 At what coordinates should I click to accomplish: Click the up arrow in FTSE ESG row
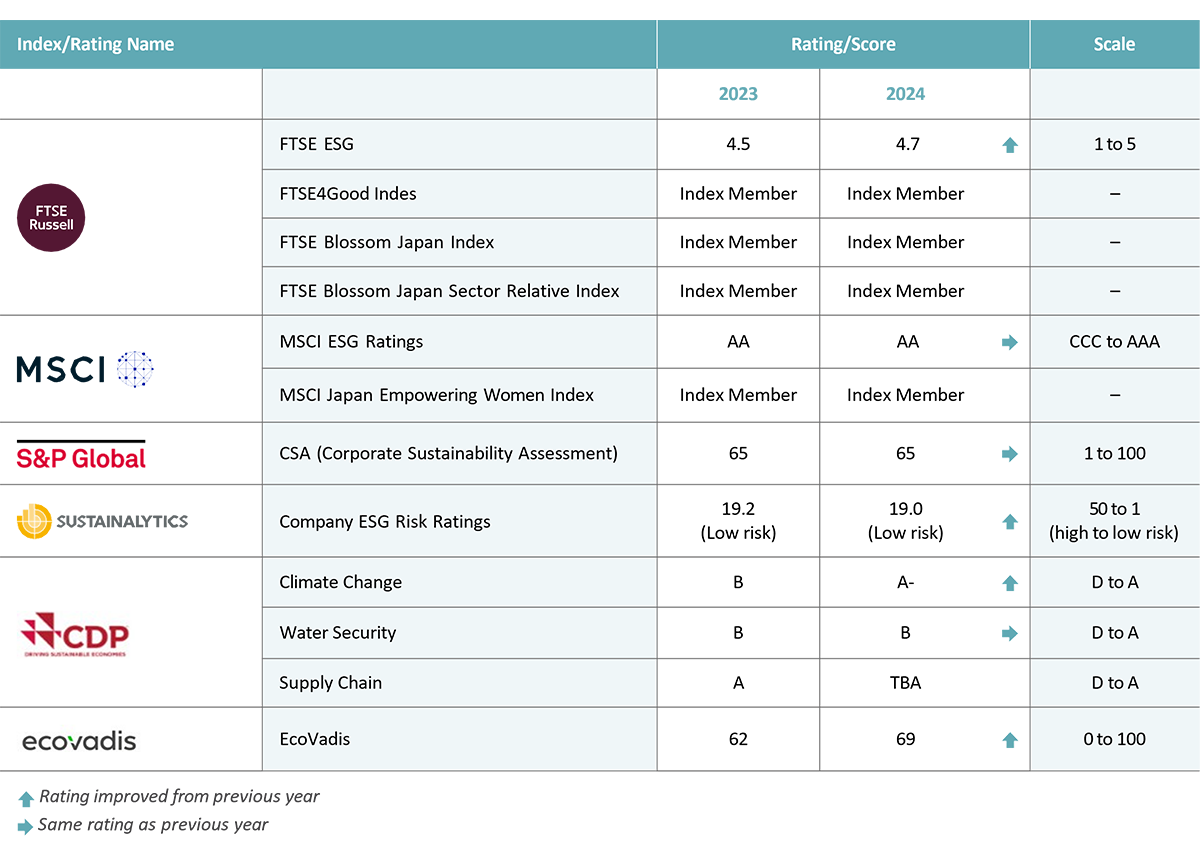coord(1010,145)
